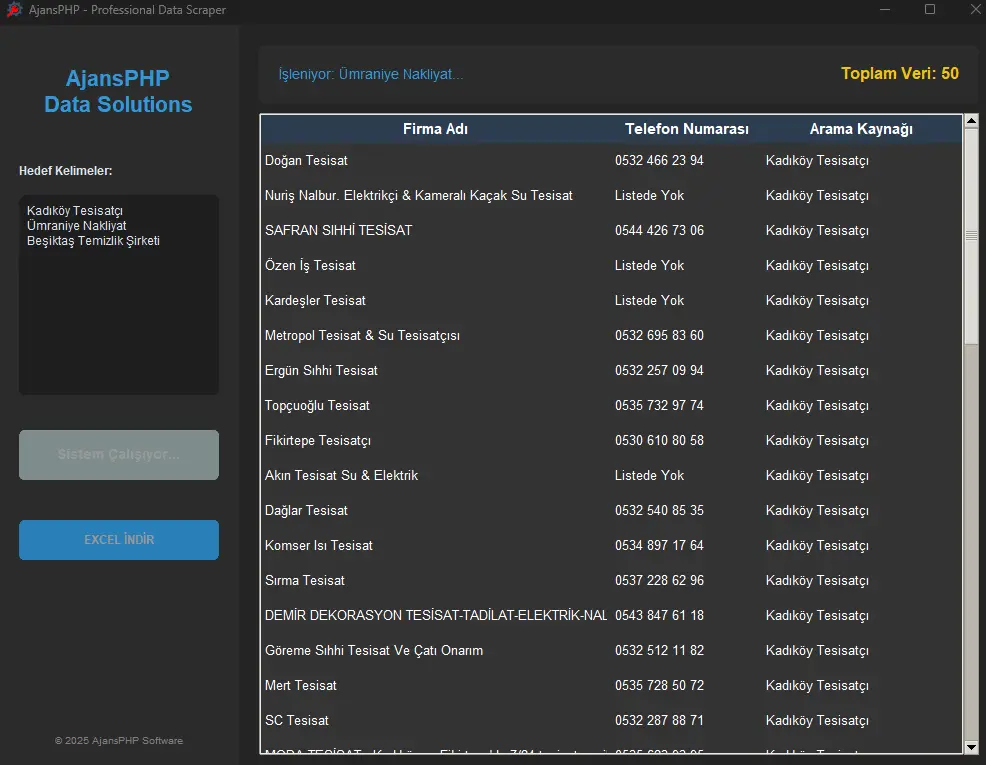Maximize the AjansPHP window
The height and width of the screenshot is (765, 986).
[x=930, y=10]
